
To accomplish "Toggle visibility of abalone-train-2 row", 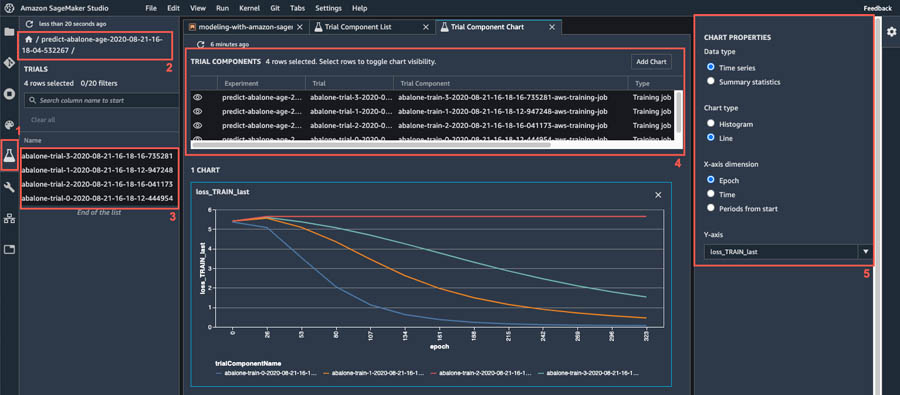I will 198,125.
